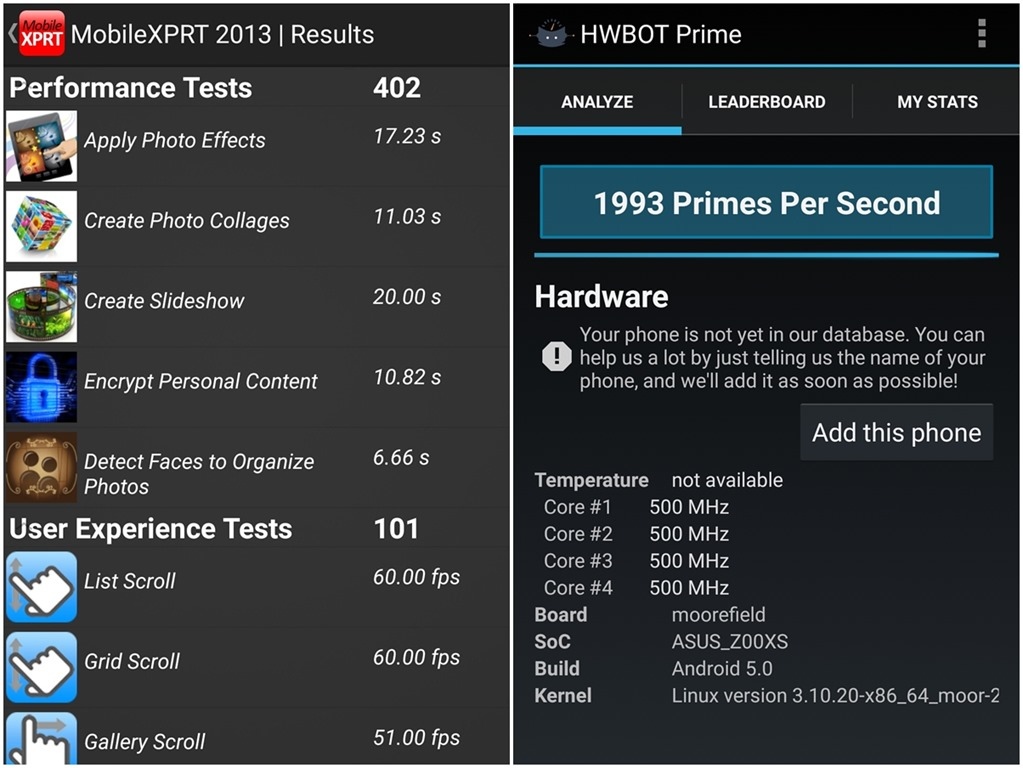Switch to the LEADERBOARD tab
1023x768 pixels.
[x=767, y=102]
